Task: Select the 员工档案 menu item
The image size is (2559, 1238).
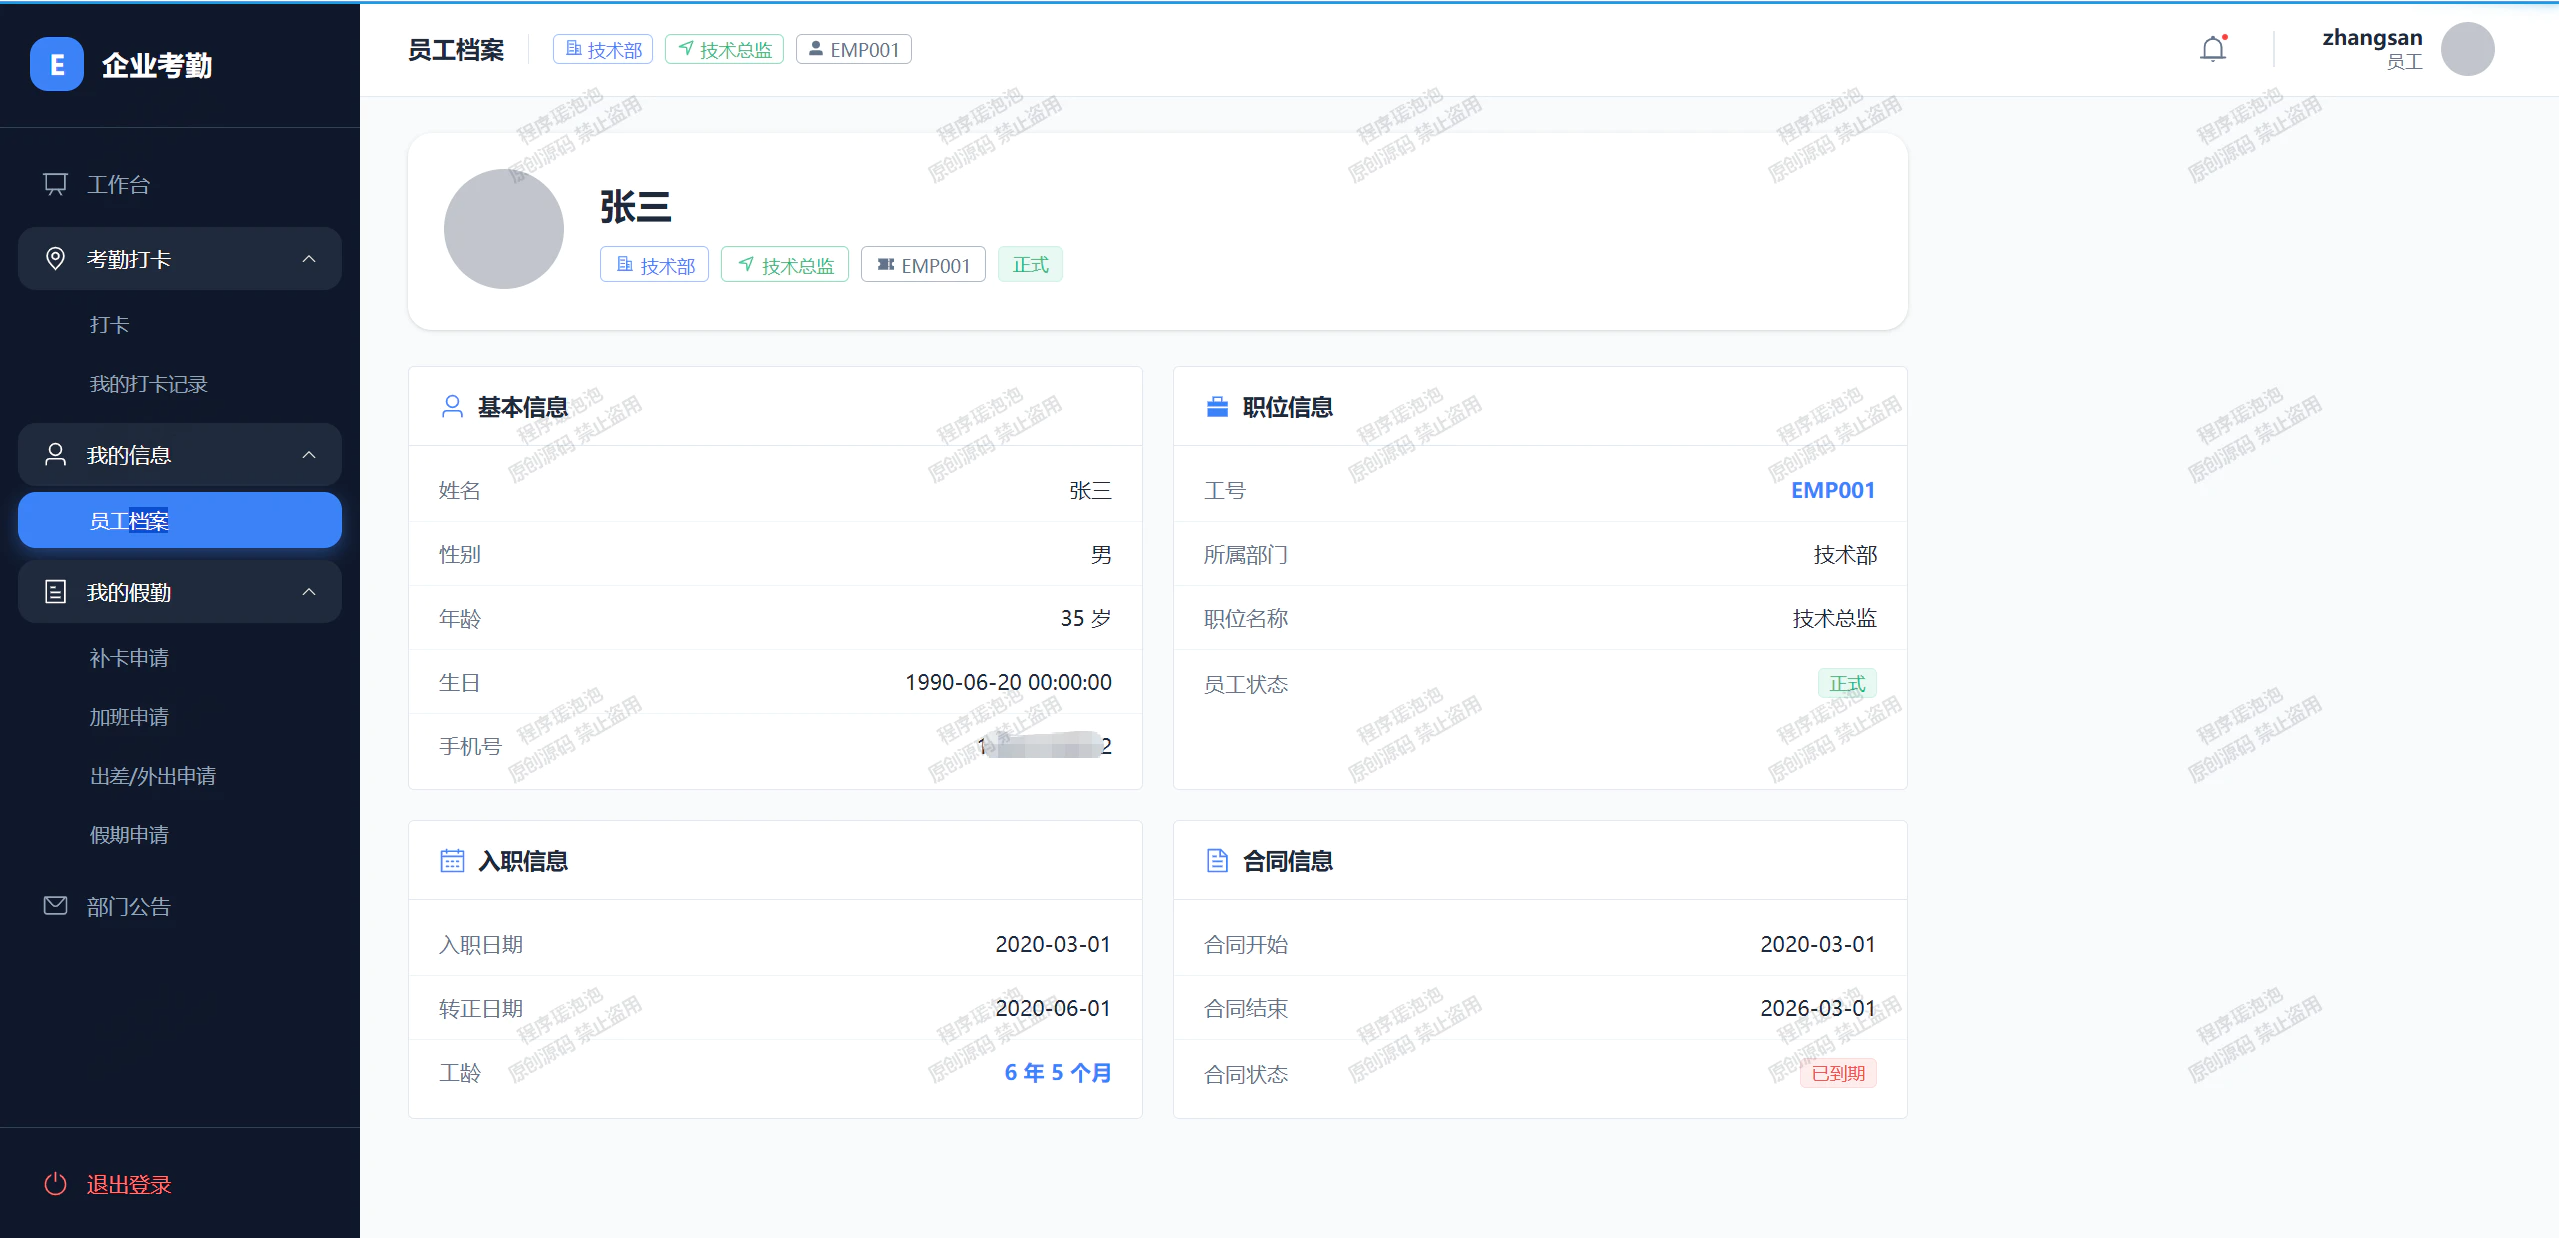Action: click(x=180, y=520)
